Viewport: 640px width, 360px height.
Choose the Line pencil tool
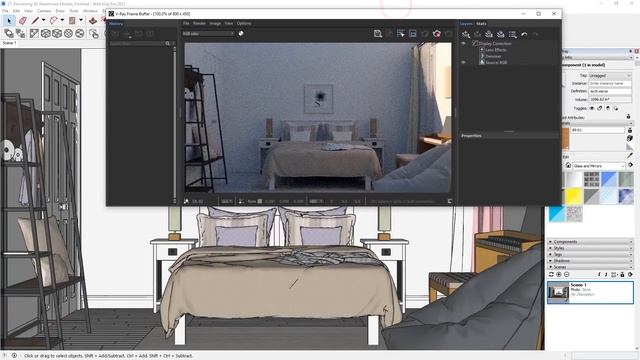tap(36, 20)
